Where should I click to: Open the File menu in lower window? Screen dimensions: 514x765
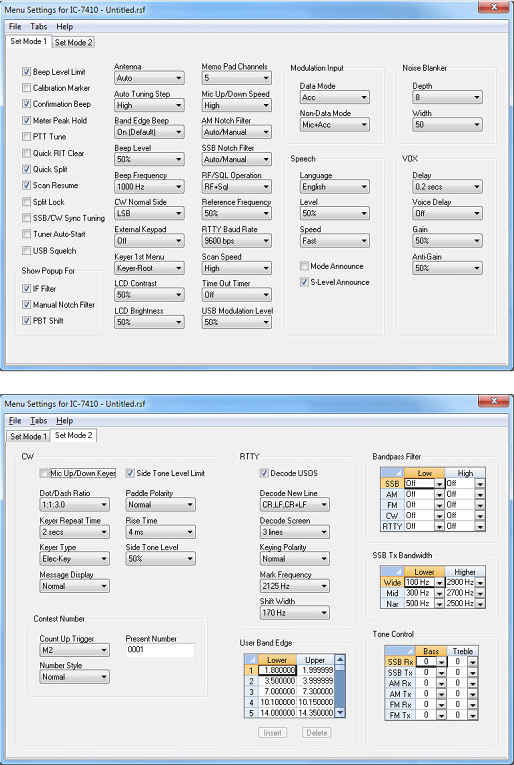pyautogui.click(x=15, y=421)
